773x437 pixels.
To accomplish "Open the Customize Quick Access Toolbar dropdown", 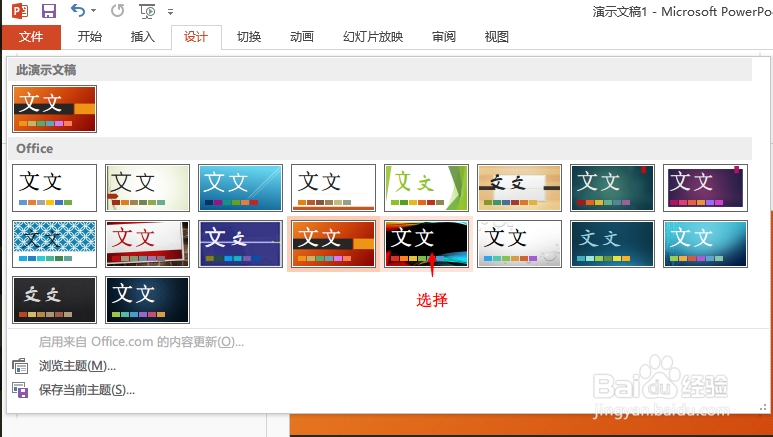I will [171, 11].
